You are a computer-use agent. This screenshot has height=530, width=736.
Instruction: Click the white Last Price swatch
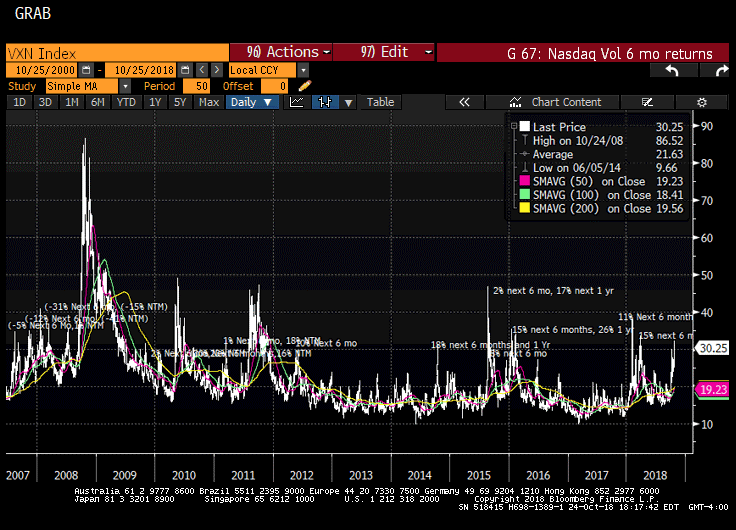[525, 126]
